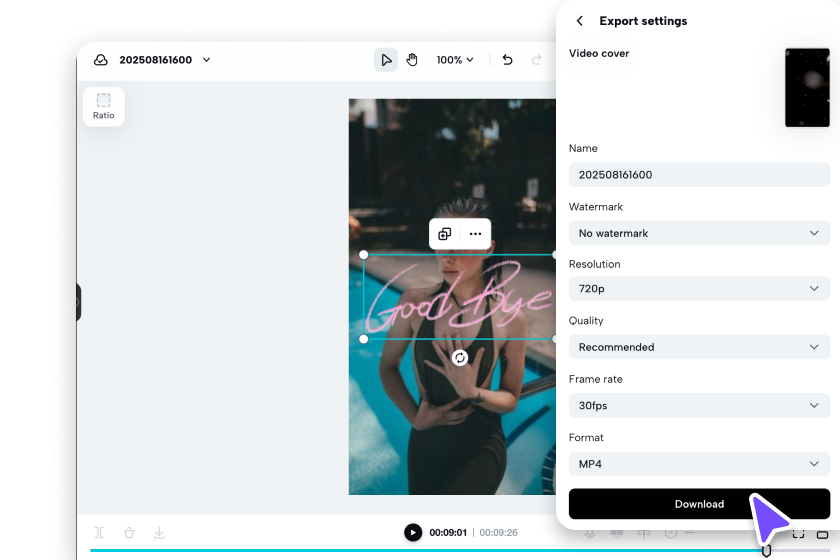Open the Resolution 720p dropdown

pyautogui.click(x=699, y=288)
